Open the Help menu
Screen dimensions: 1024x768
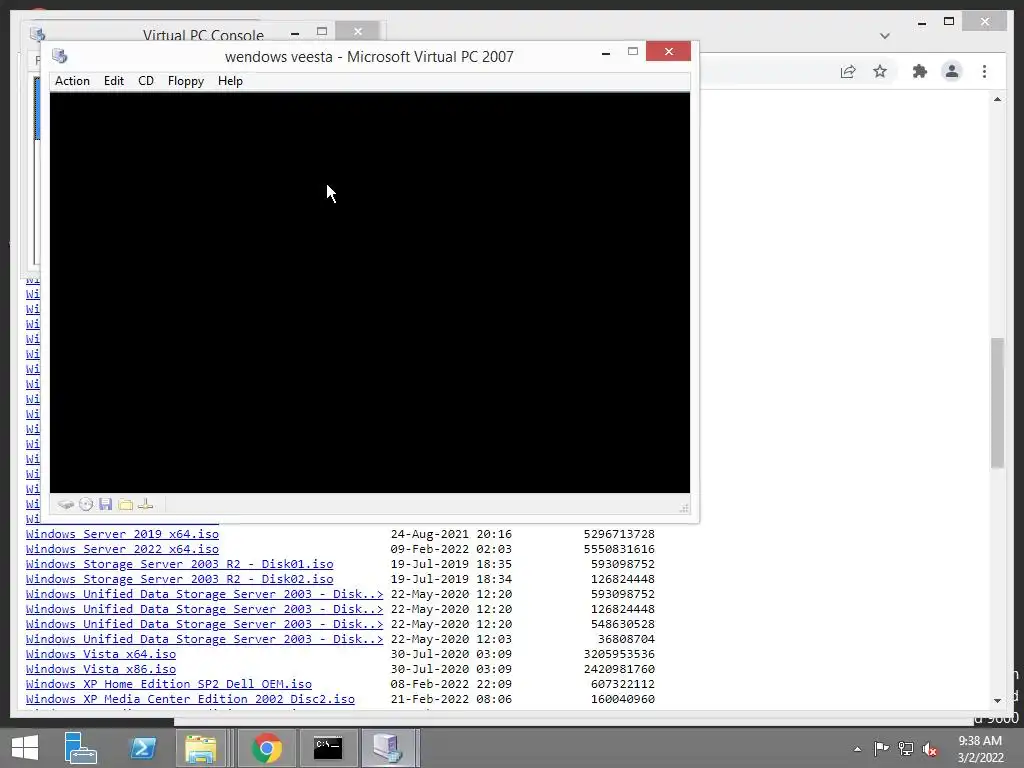[x=230, y=81]
